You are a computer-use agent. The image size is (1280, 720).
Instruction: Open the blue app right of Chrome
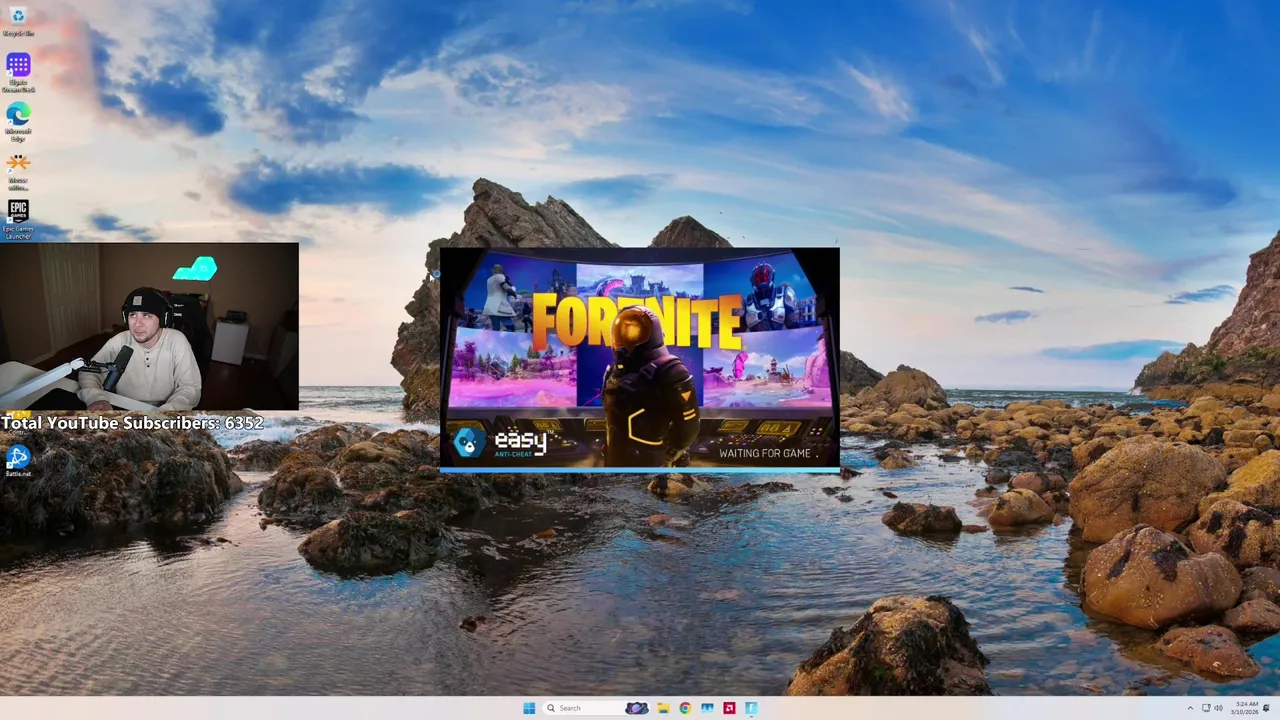tap(707, 708)
